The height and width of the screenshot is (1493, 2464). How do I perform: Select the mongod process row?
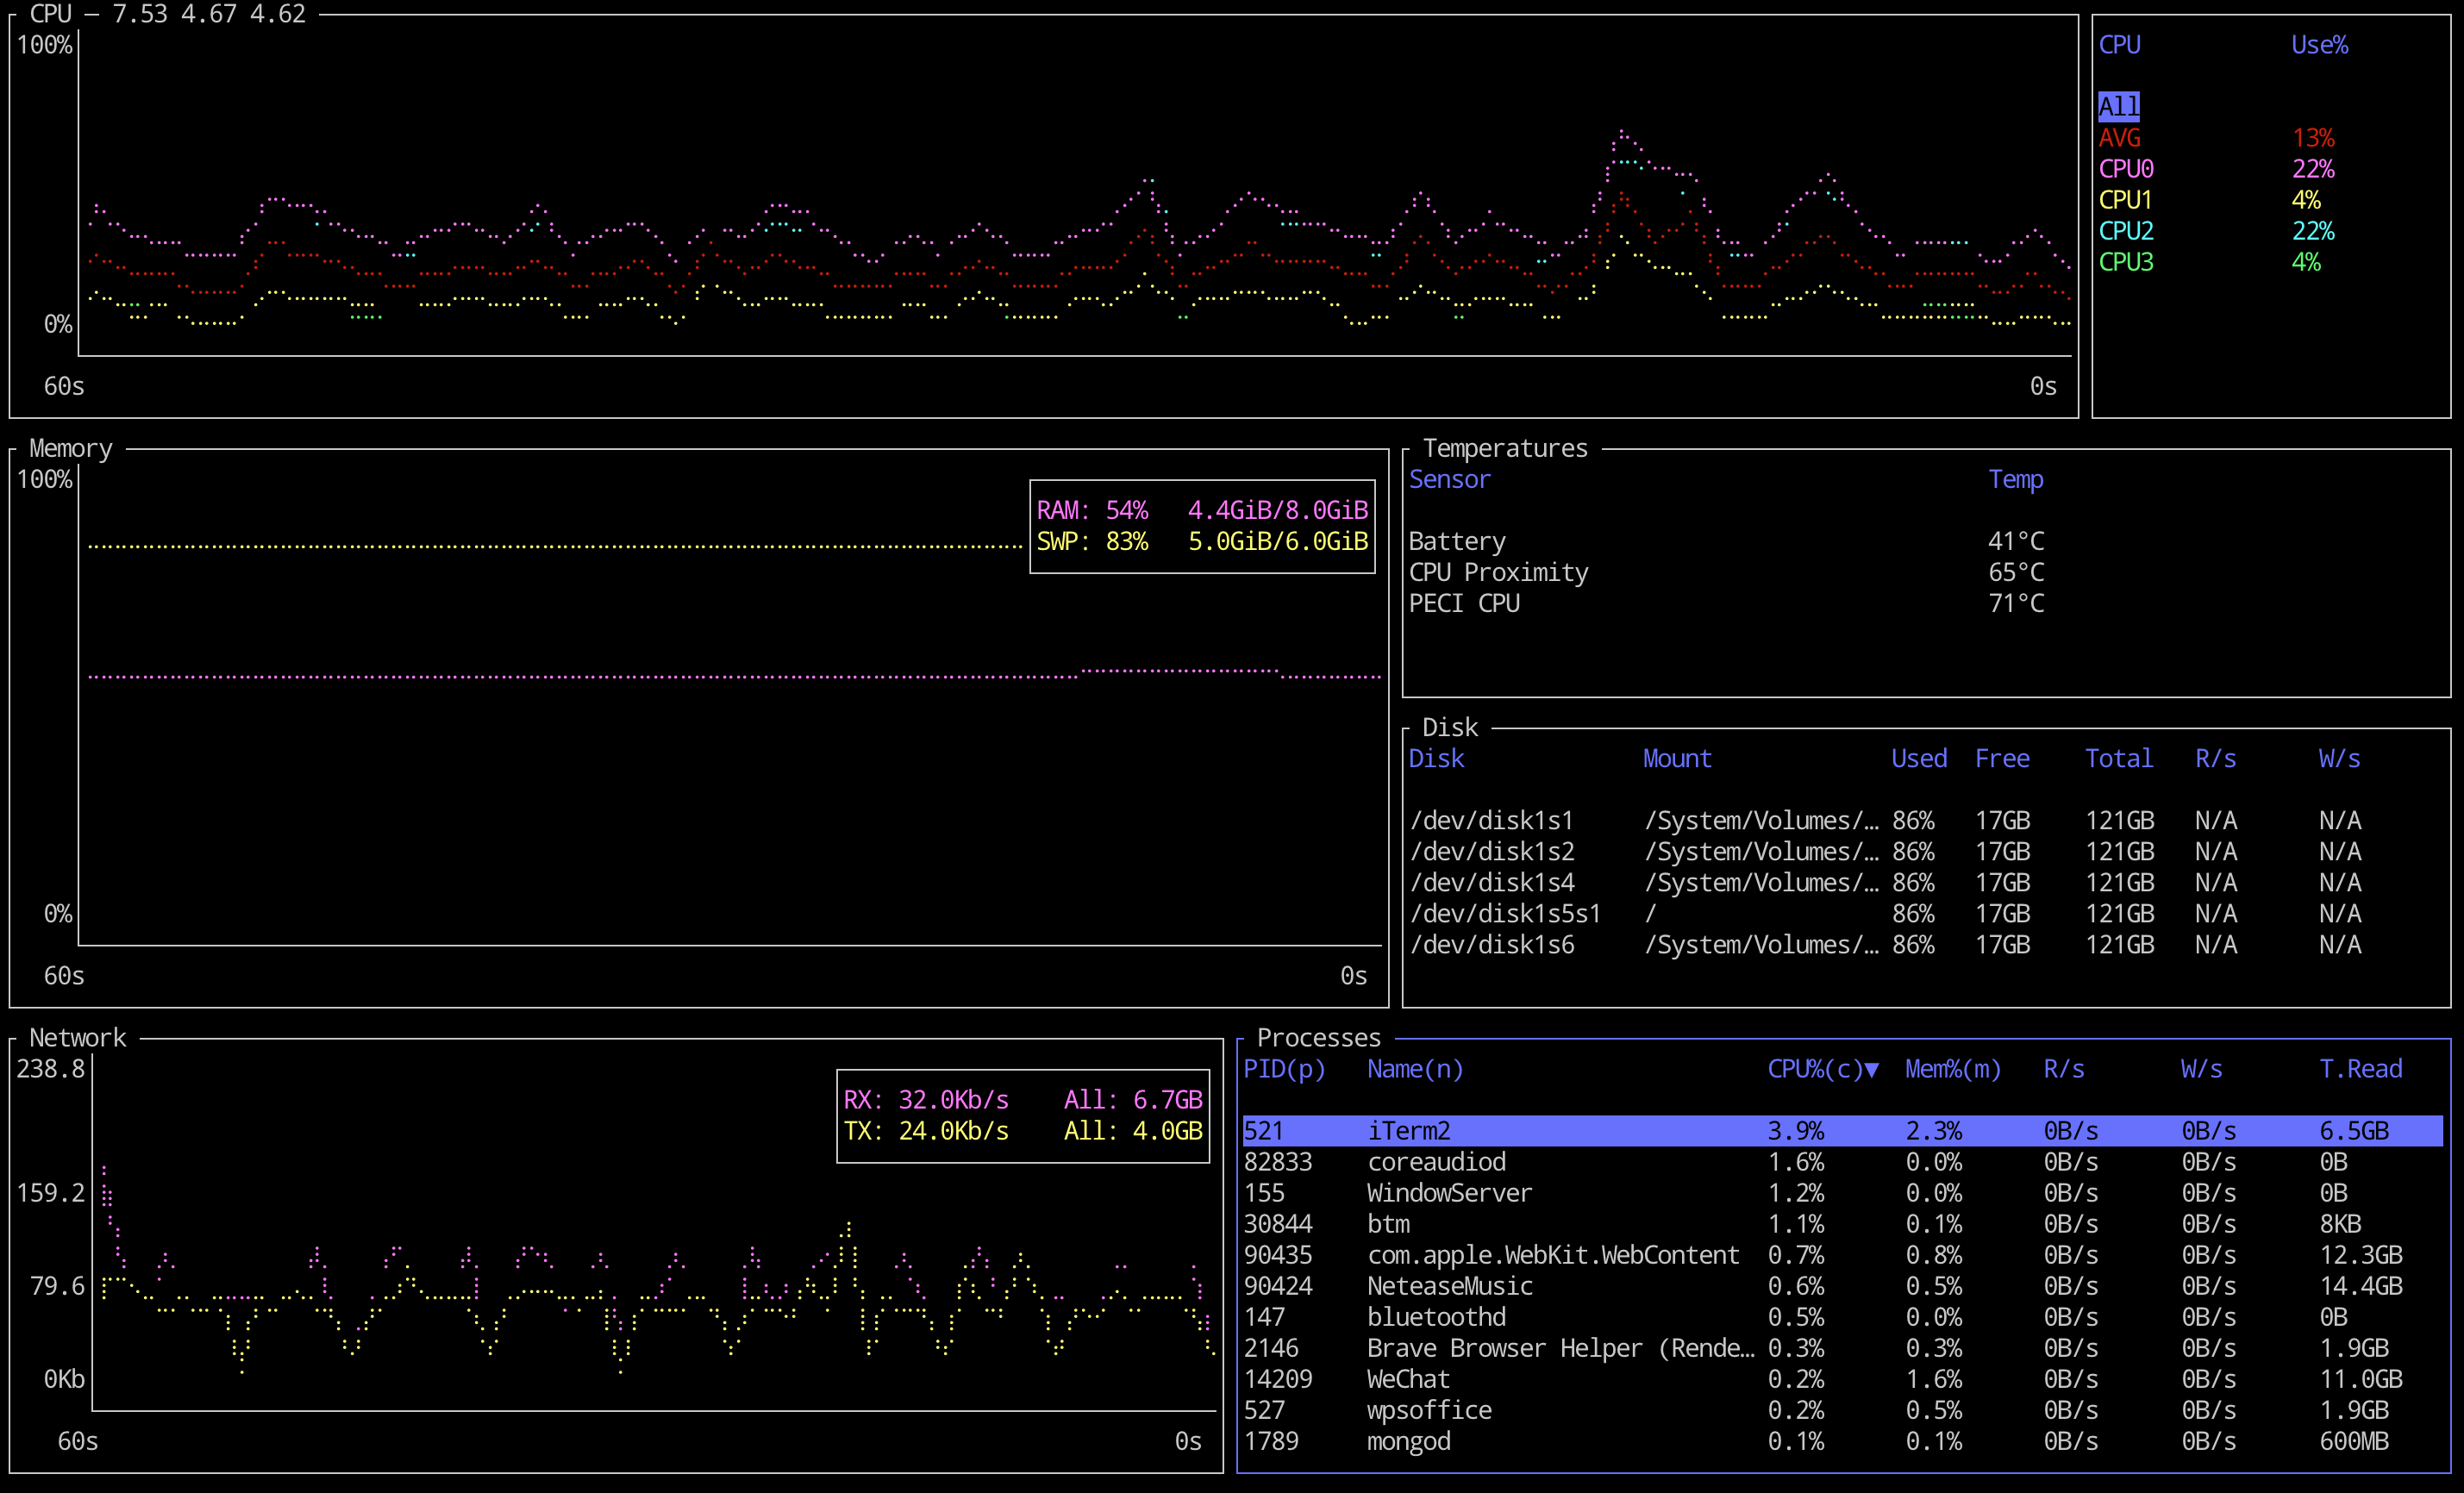tap(1408, 1441)
